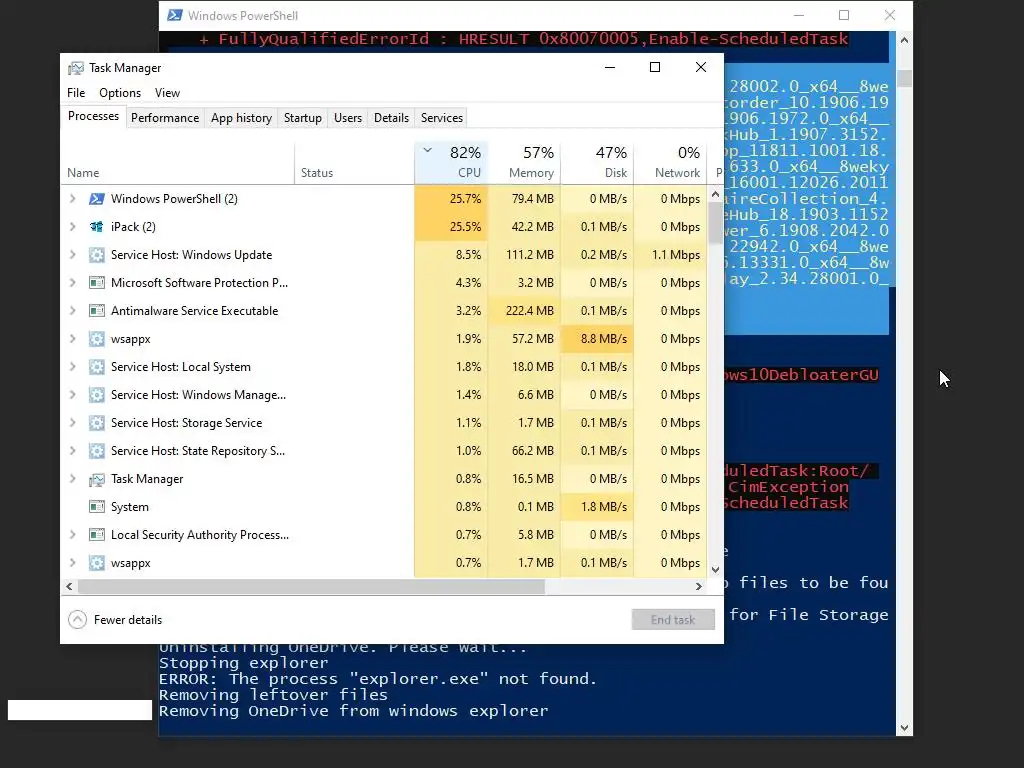This screenshot has width=1024, height=768.
Task: Collapse view with Fewer details chevron
Action: [x=77, y=620]
